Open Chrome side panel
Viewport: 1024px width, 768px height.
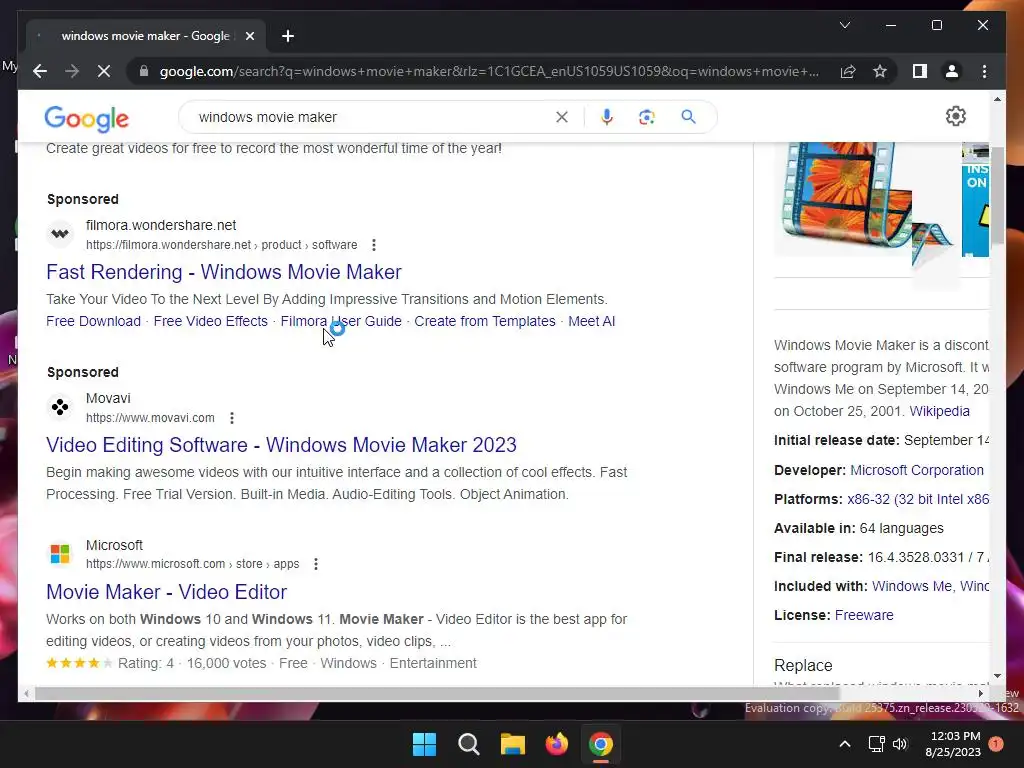(x=920, y=71)
